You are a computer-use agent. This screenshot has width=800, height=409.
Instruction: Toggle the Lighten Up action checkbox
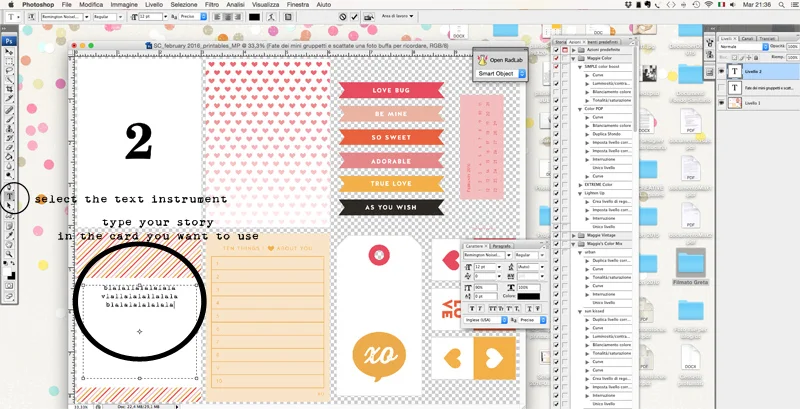tap(556, 193)
